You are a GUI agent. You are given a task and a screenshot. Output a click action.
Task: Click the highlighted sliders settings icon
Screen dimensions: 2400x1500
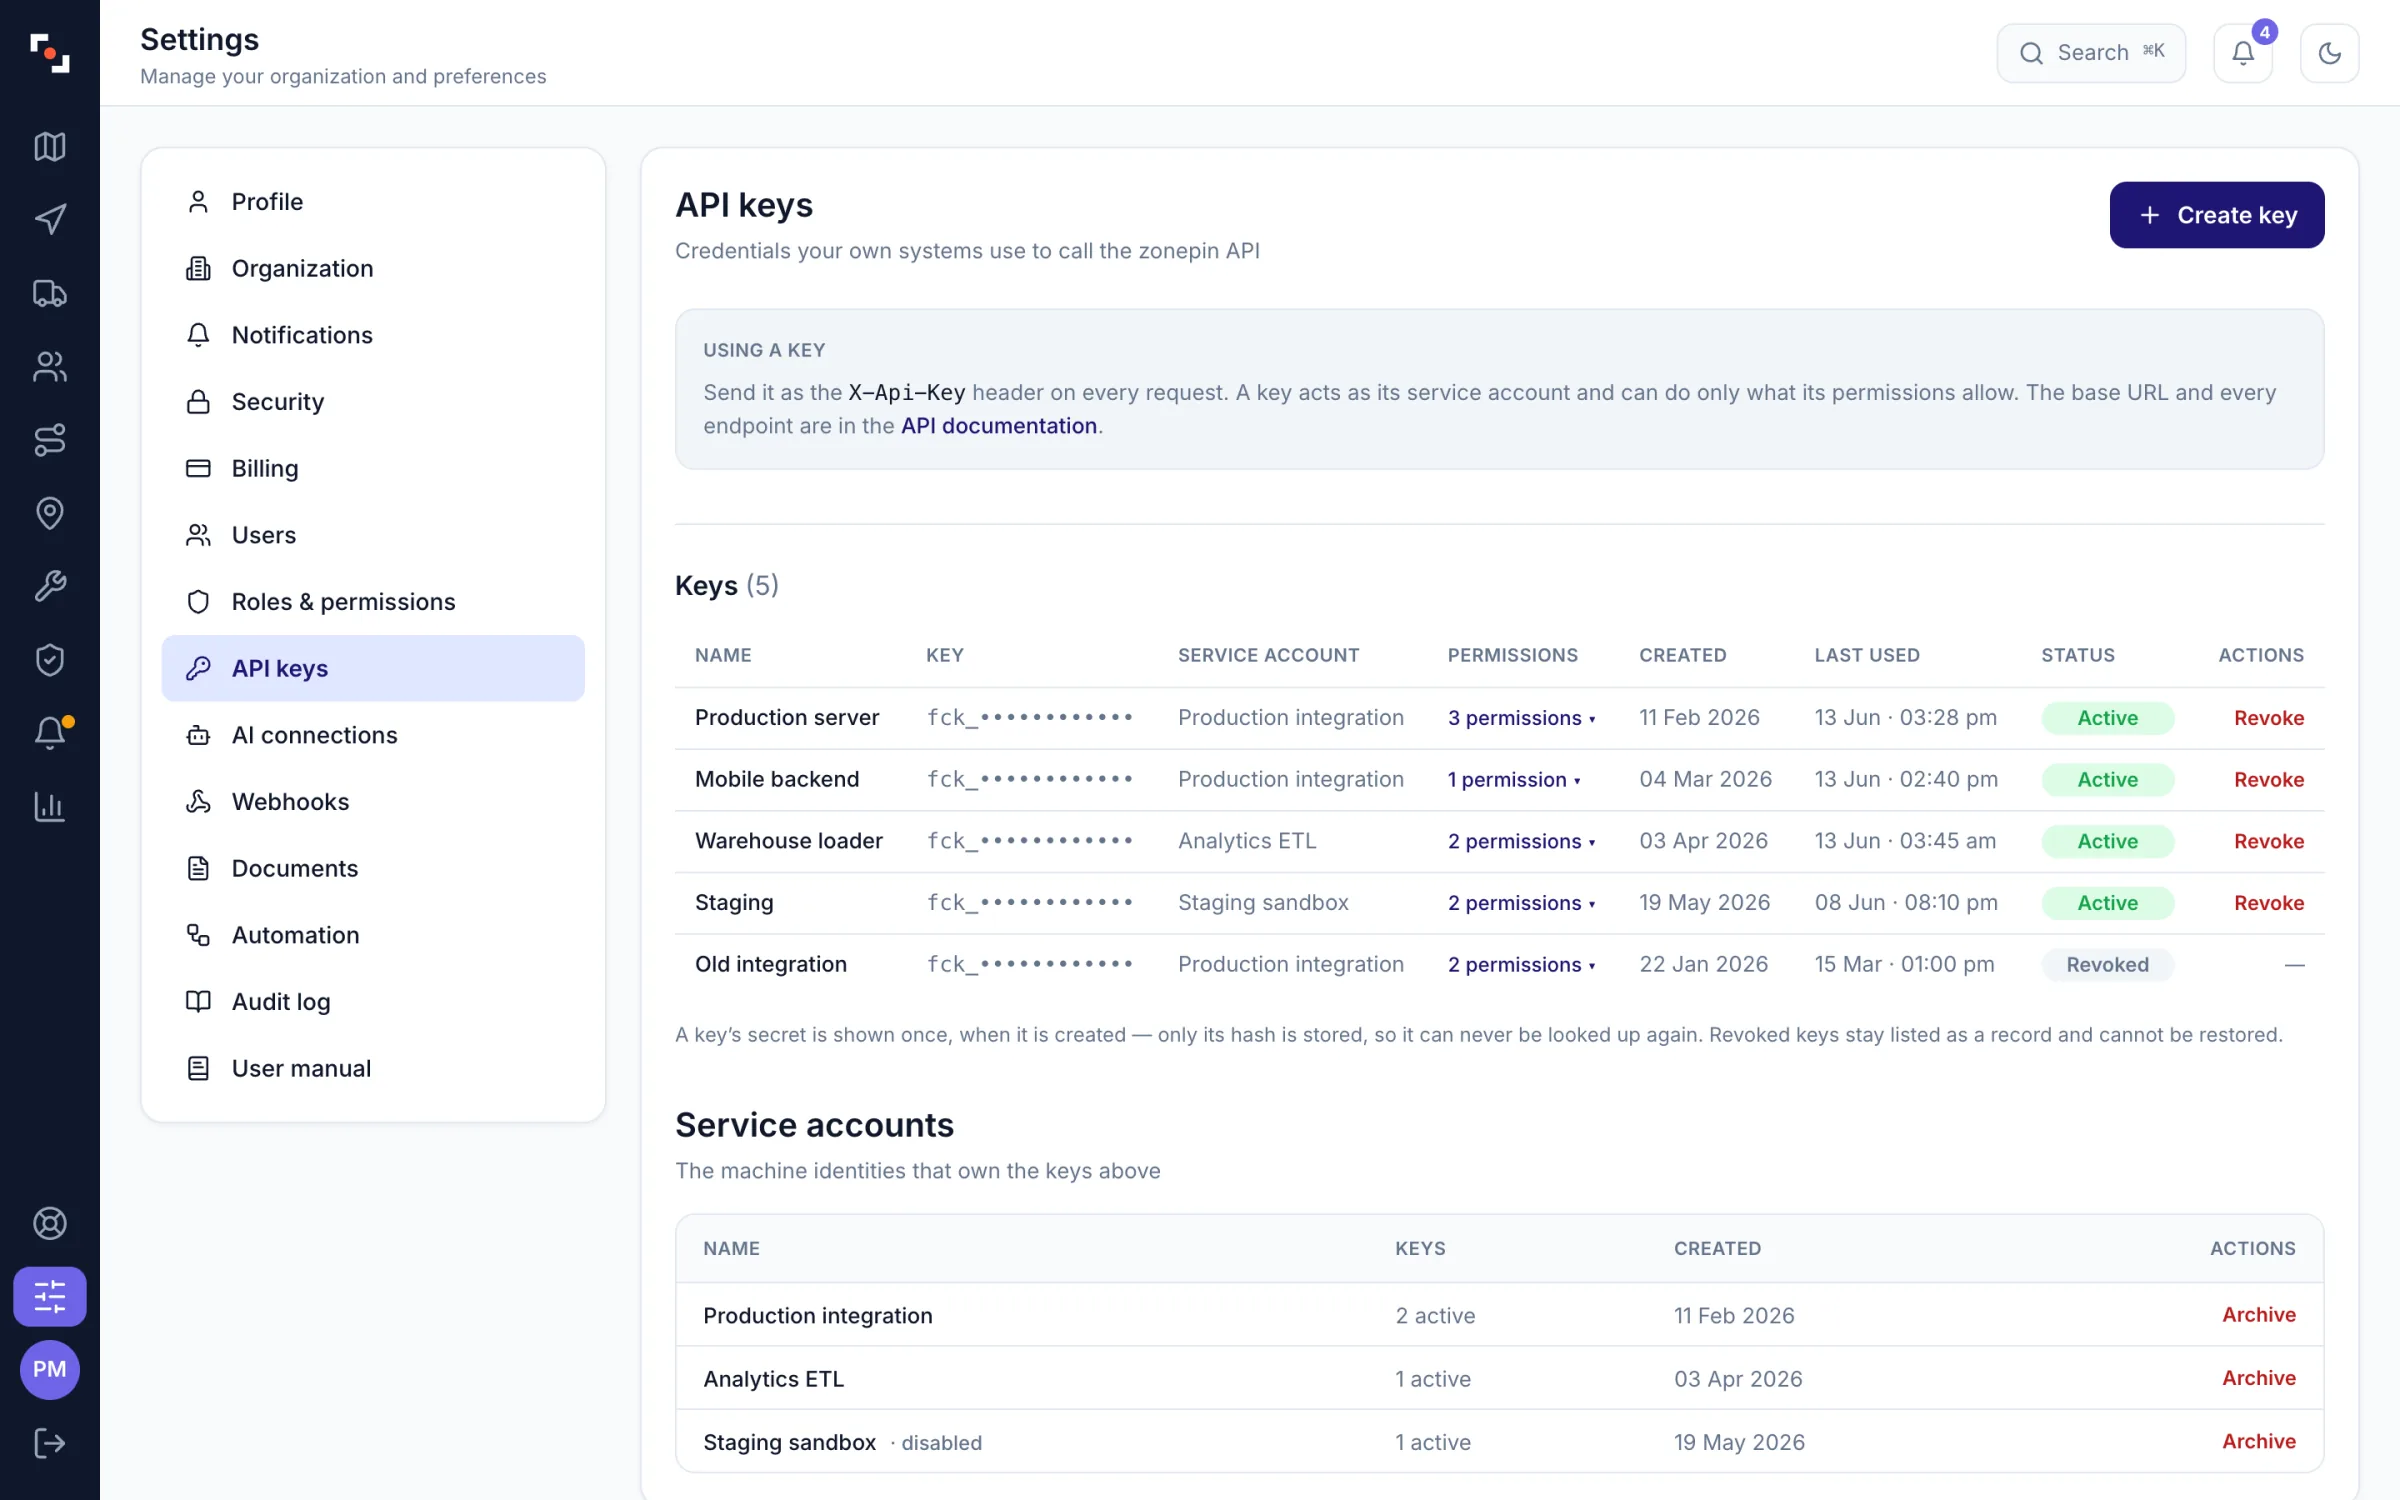point(50,1297)
